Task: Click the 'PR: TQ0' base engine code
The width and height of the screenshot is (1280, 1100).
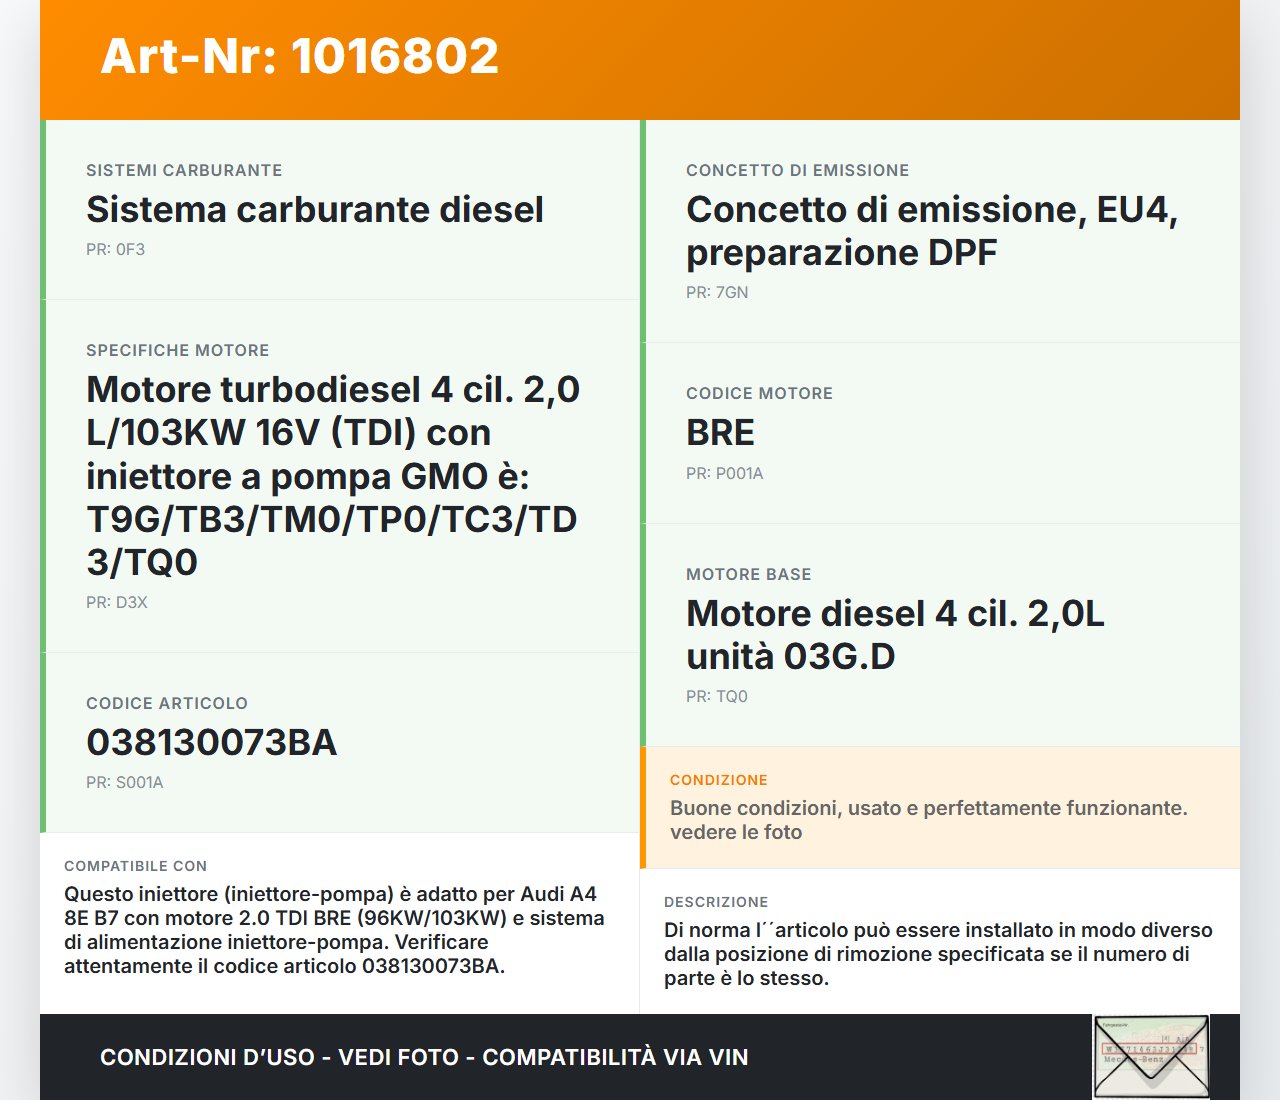Action: point(716,697)
